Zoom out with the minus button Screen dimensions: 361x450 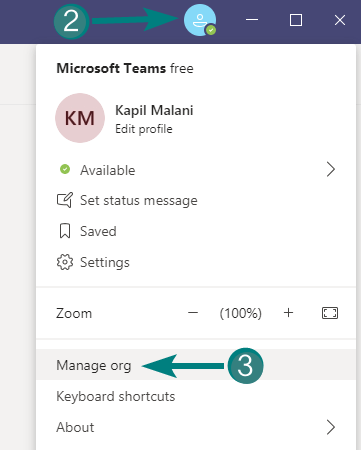[193, 313]
